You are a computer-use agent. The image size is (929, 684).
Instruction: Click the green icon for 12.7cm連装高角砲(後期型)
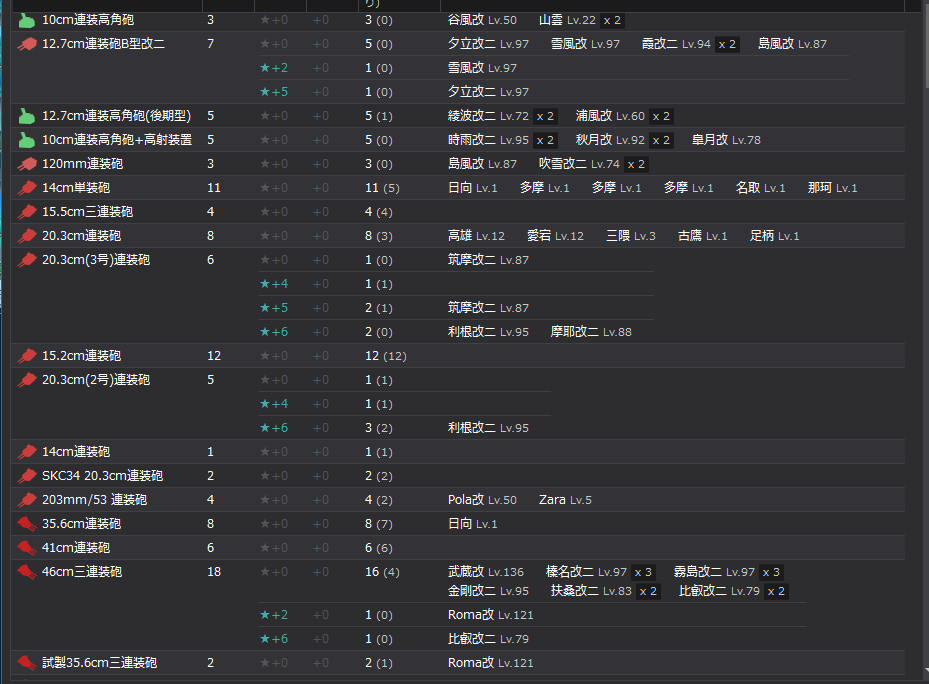[x=27, y=116]
